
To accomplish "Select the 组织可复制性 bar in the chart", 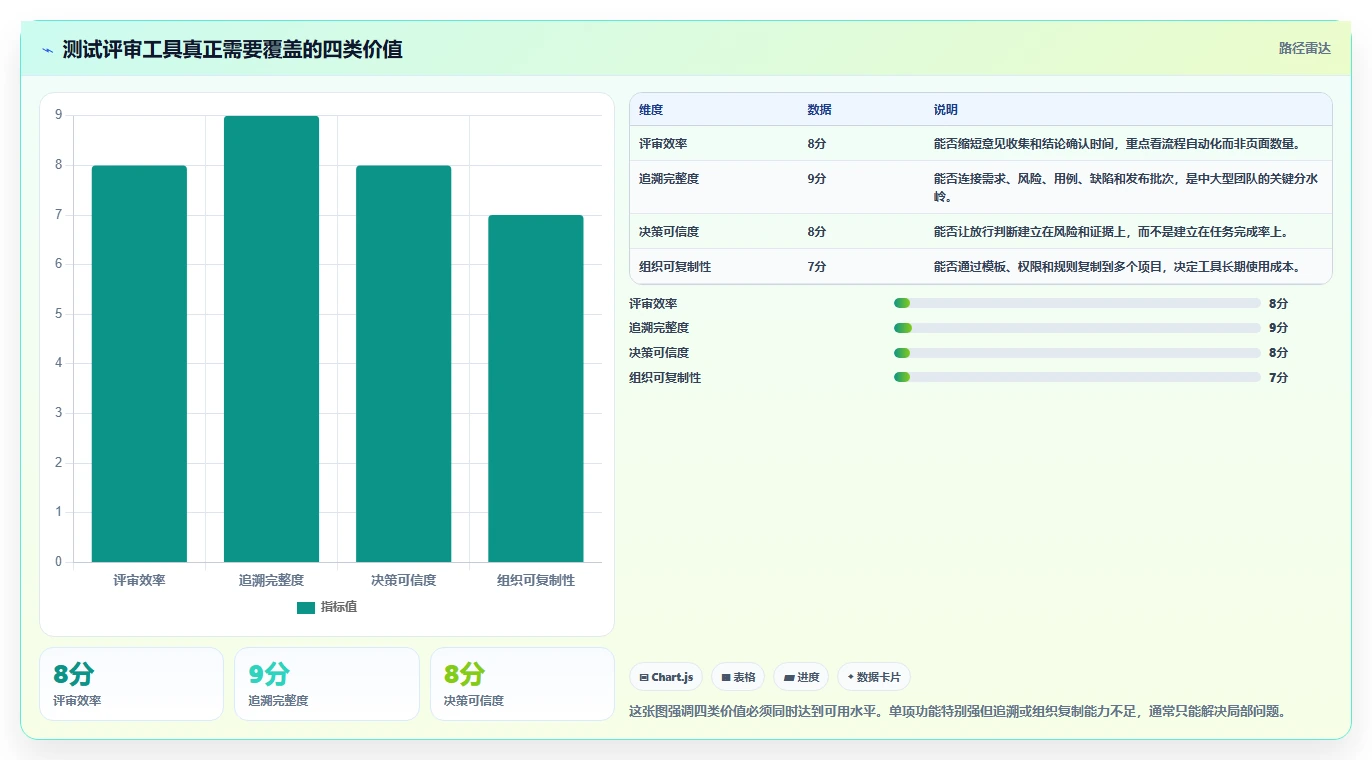I will [536, 389].
